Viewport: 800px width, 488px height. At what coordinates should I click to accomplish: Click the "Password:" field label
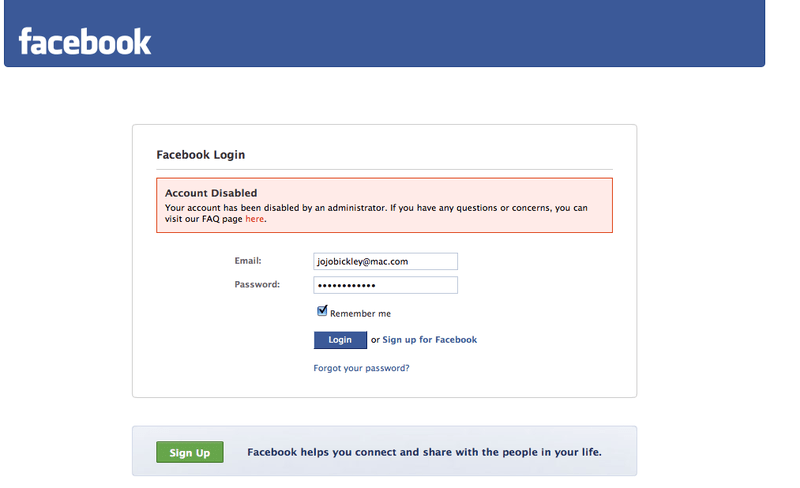point(257,285)
